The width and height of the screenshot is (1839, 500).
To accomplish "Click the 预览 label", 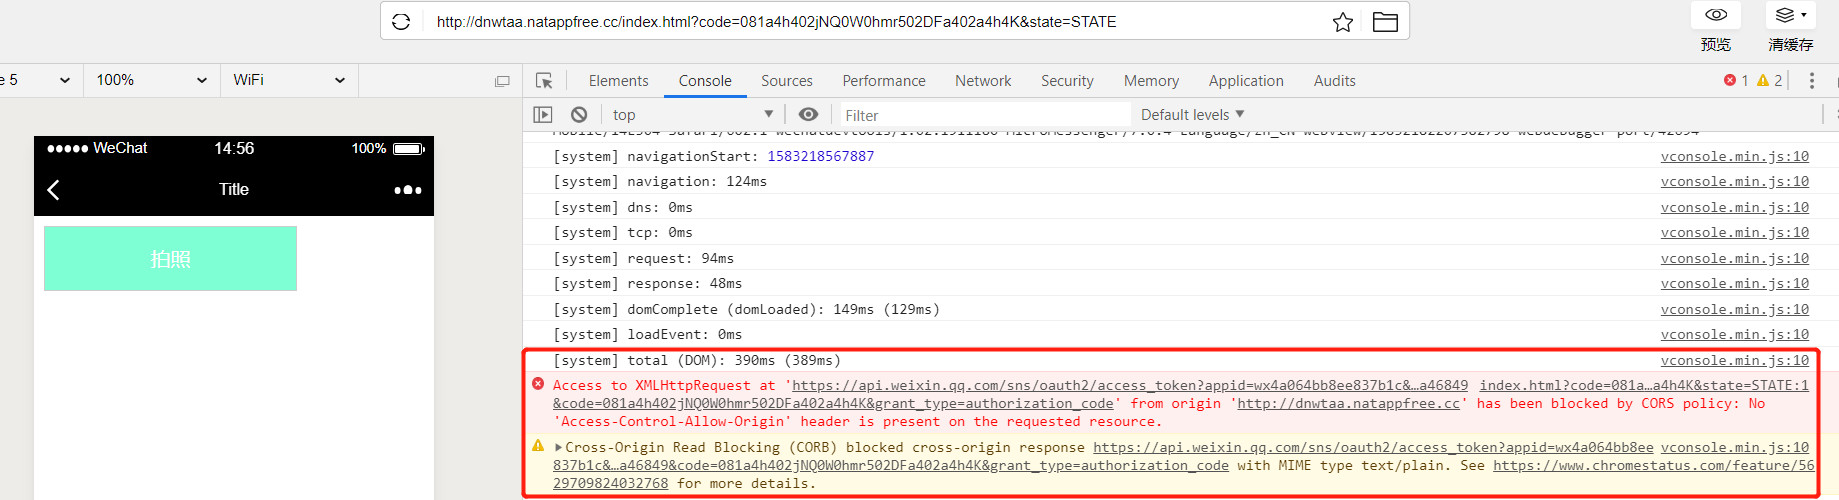I will [1716, 45].
